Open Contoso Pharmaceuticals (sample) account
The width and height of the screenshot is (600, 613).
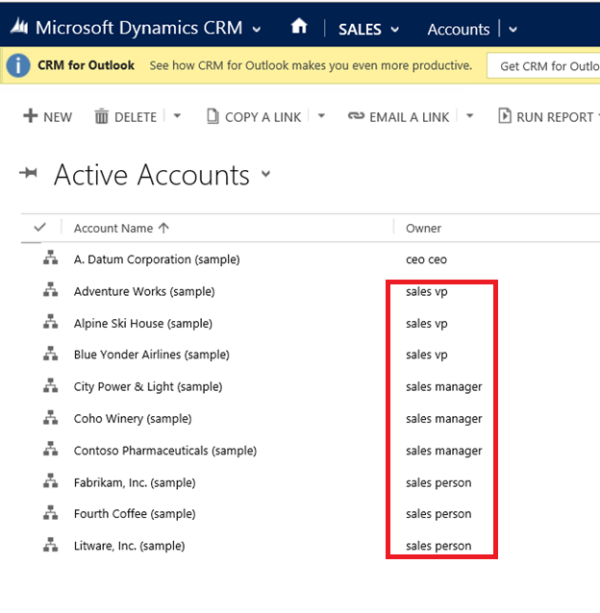click(165, 451)
